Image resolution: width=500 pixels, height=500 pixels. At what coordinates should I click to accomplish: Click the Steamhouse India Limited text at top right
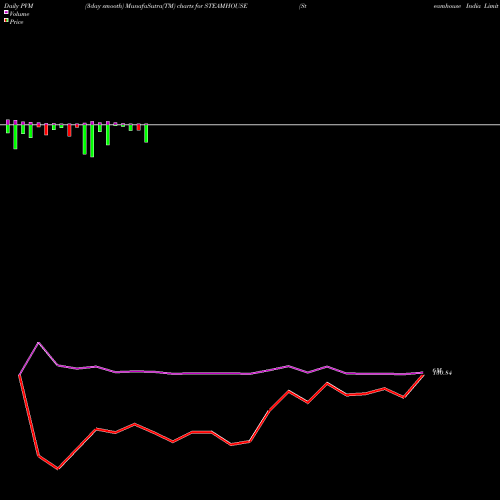[466, 6]
